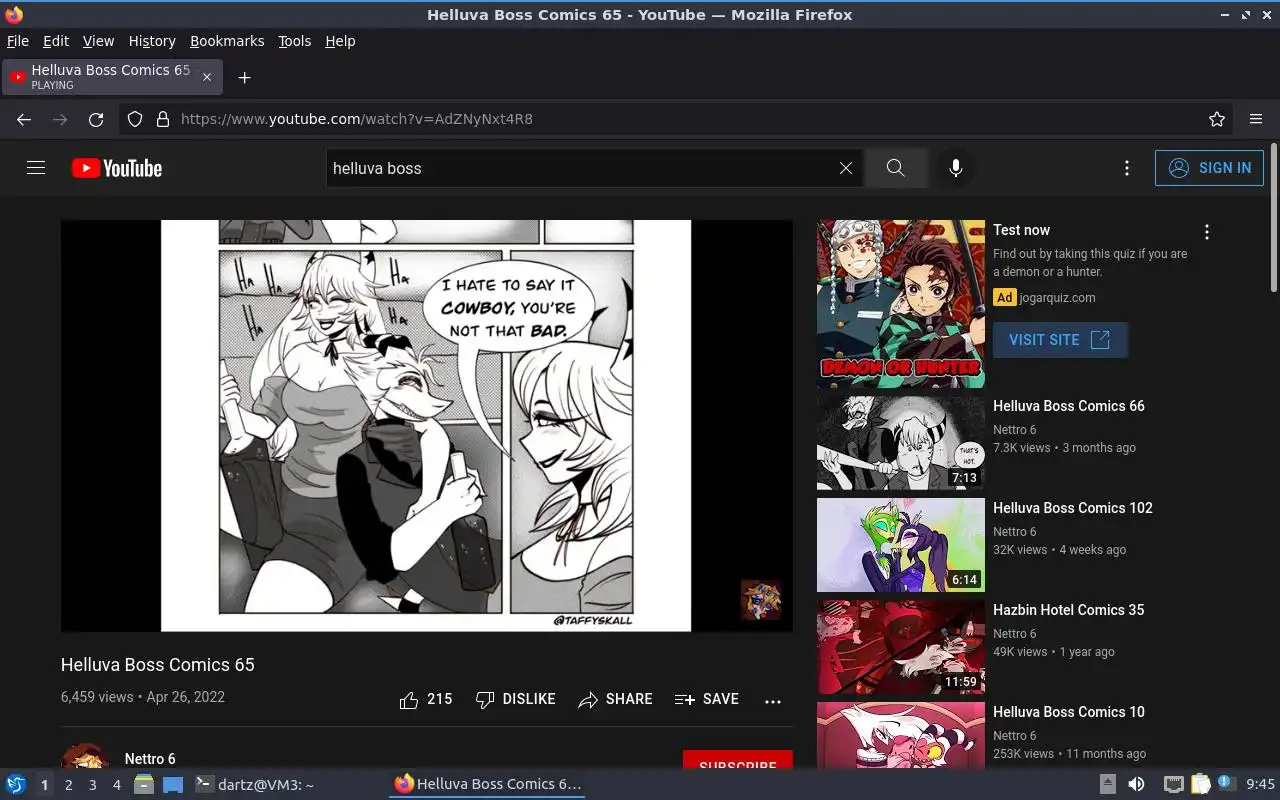The image size is (1280, 800).
Task: Click the Test now ad title
Action: (1021, 230)
